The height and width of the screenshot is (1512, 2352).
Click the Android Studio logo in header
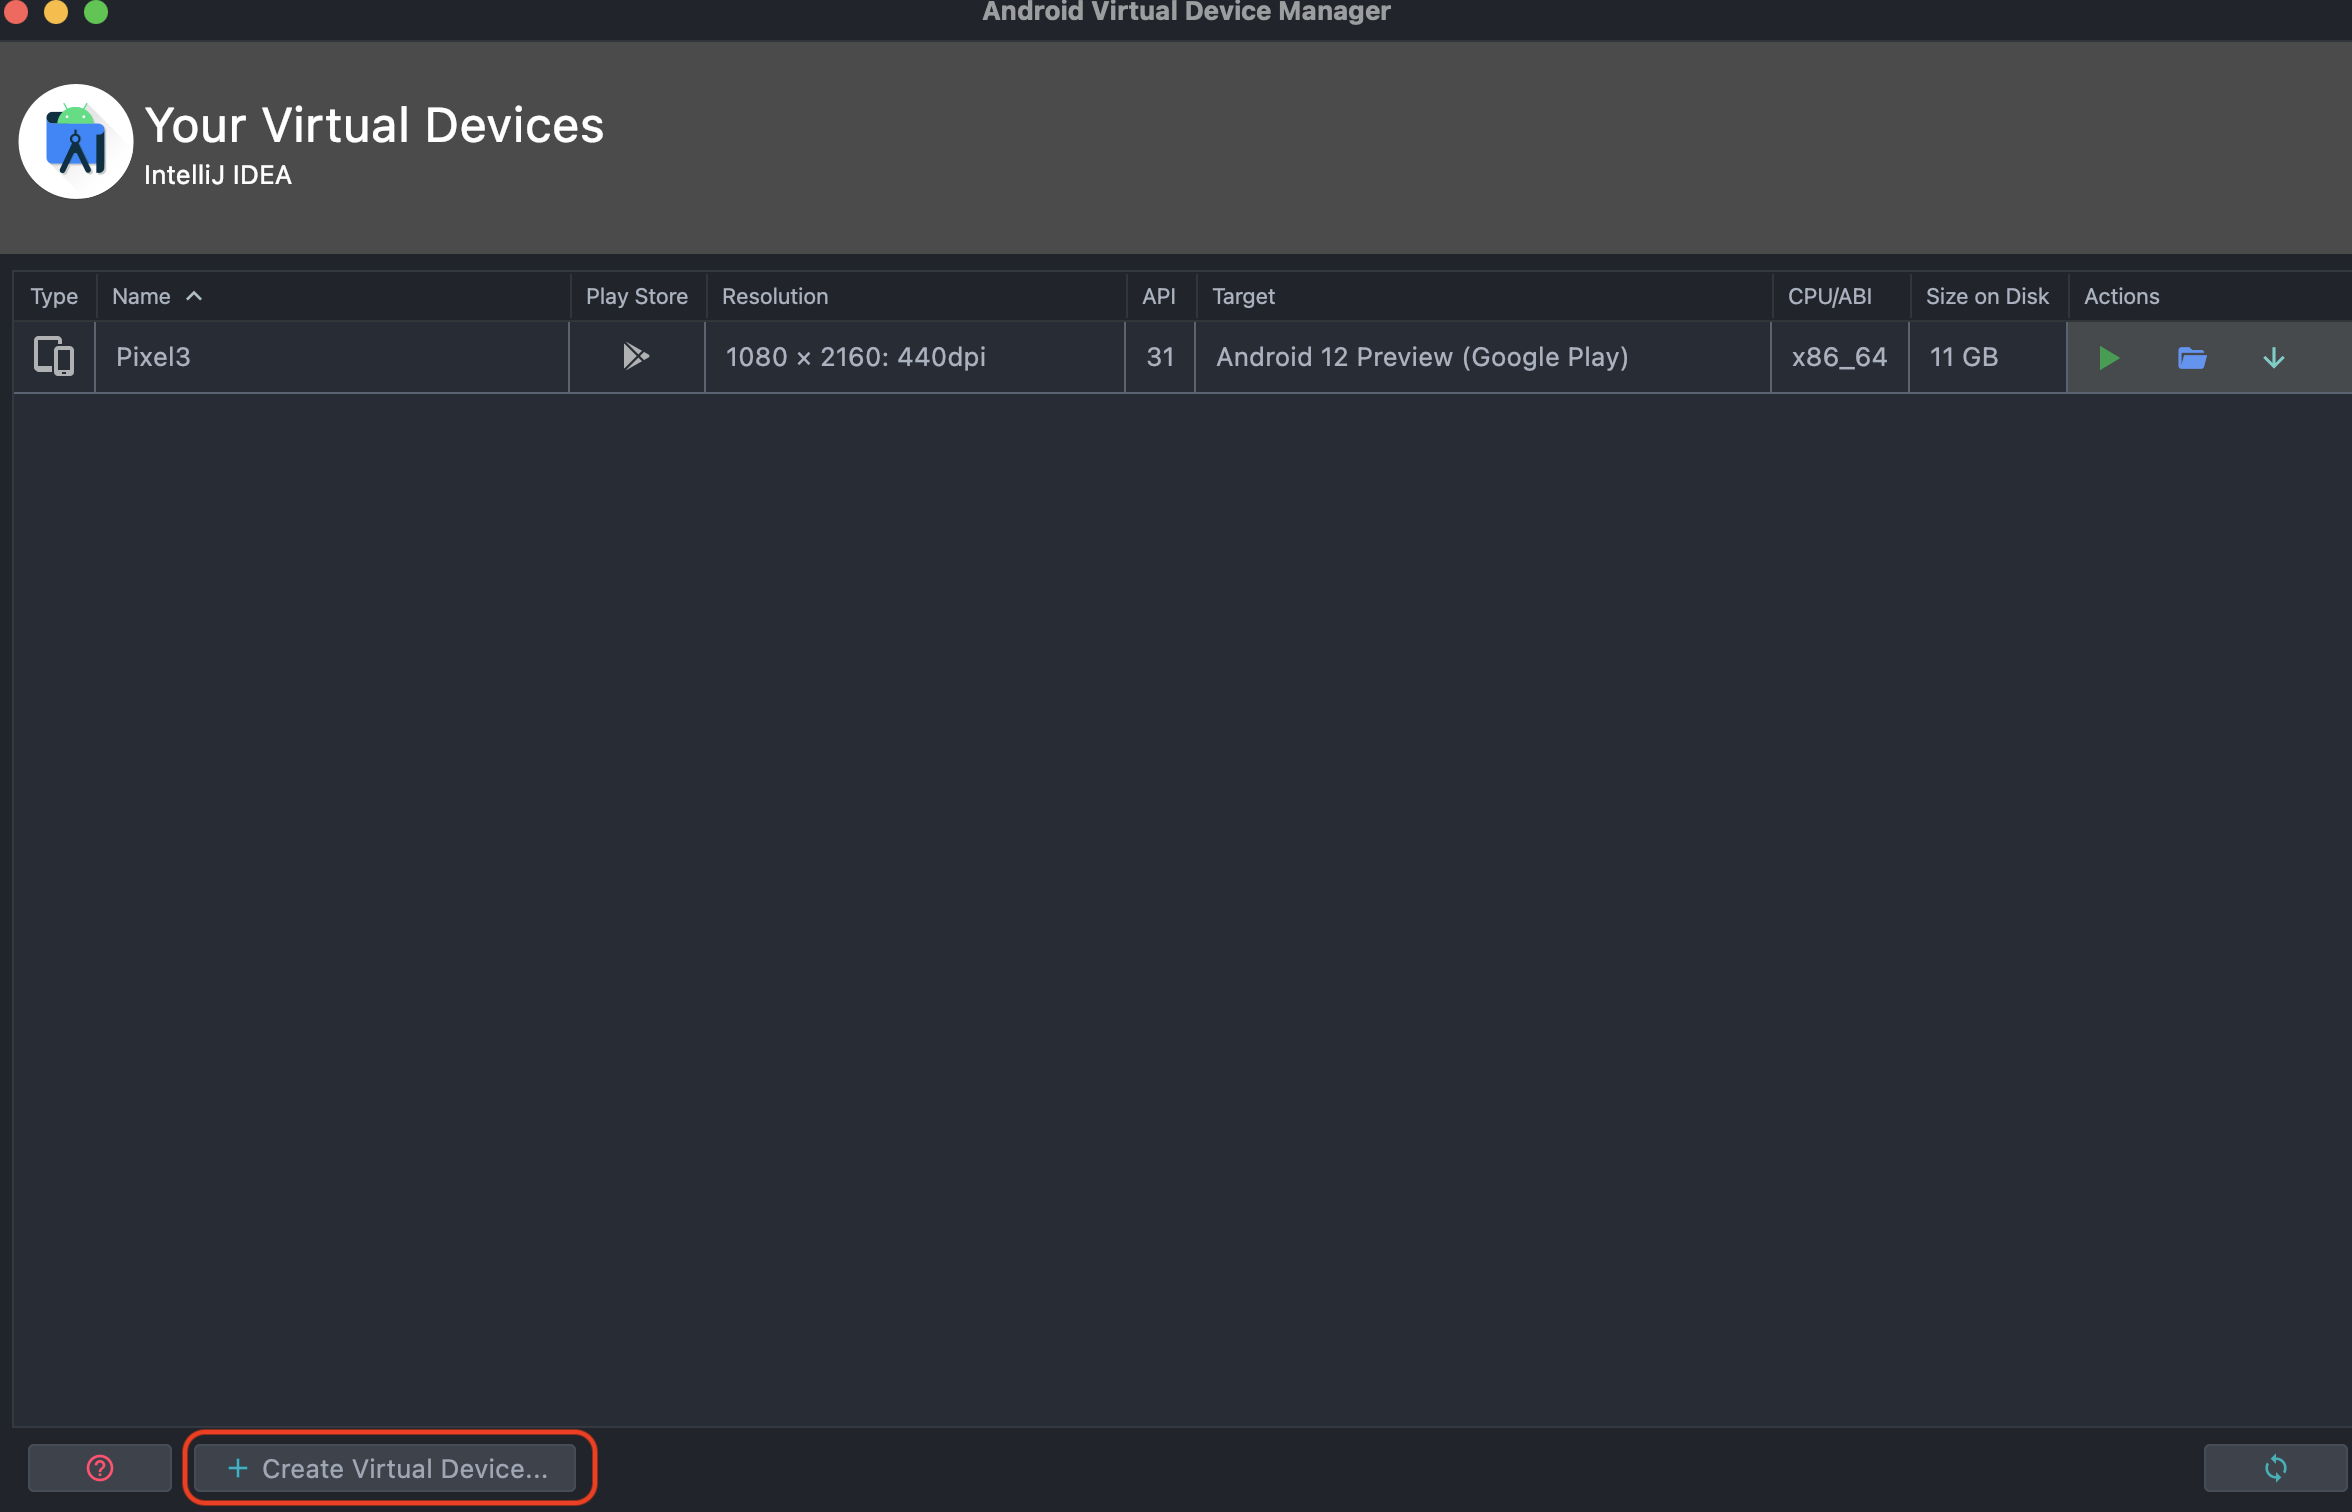pos(76,142)
